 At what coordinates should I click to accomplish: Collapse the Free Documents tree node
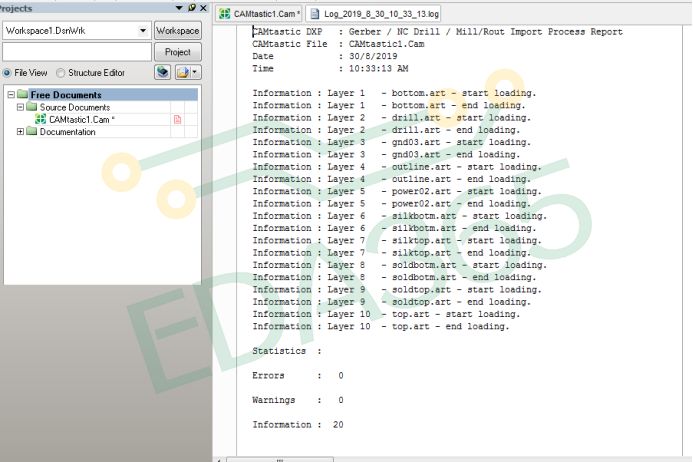[11, 95]
